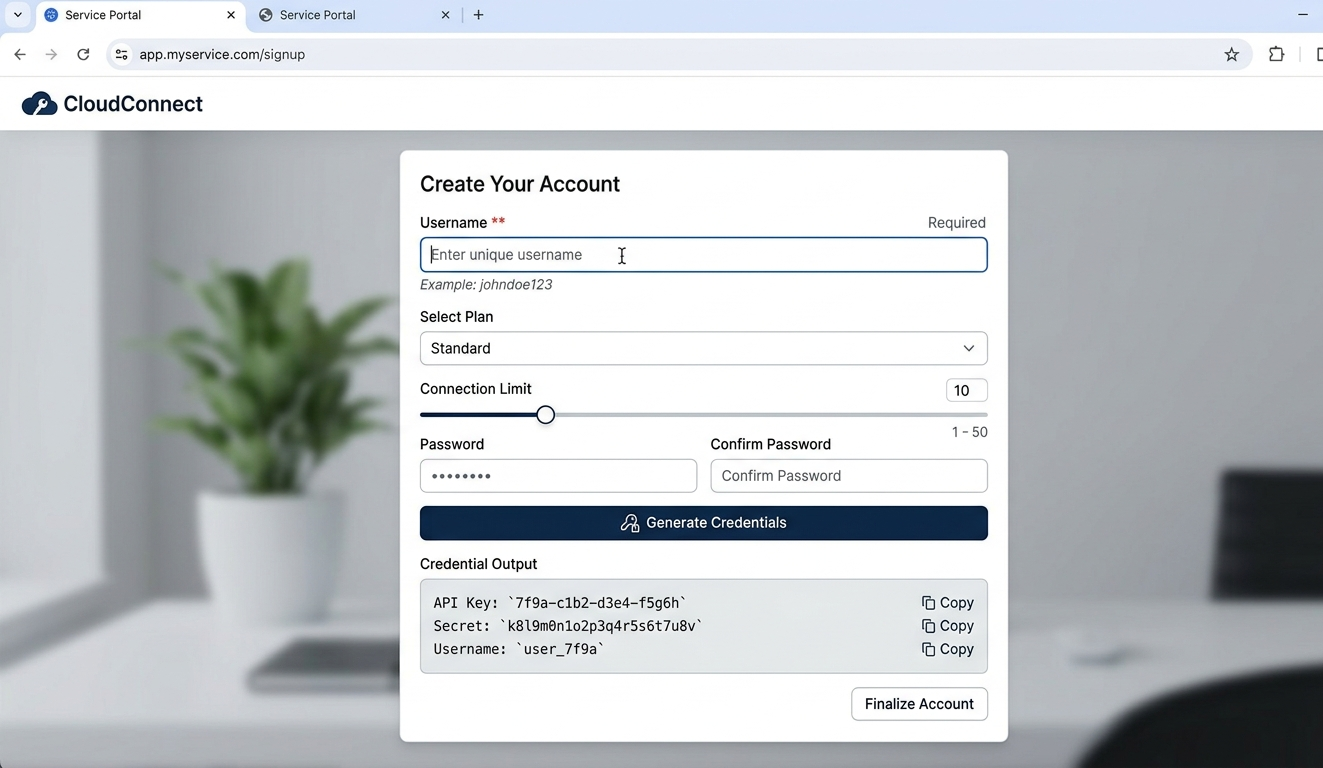Click the address bar URL app.myservice.com/signup
This screenshot has height=768, width=1323.
point(222,55)
